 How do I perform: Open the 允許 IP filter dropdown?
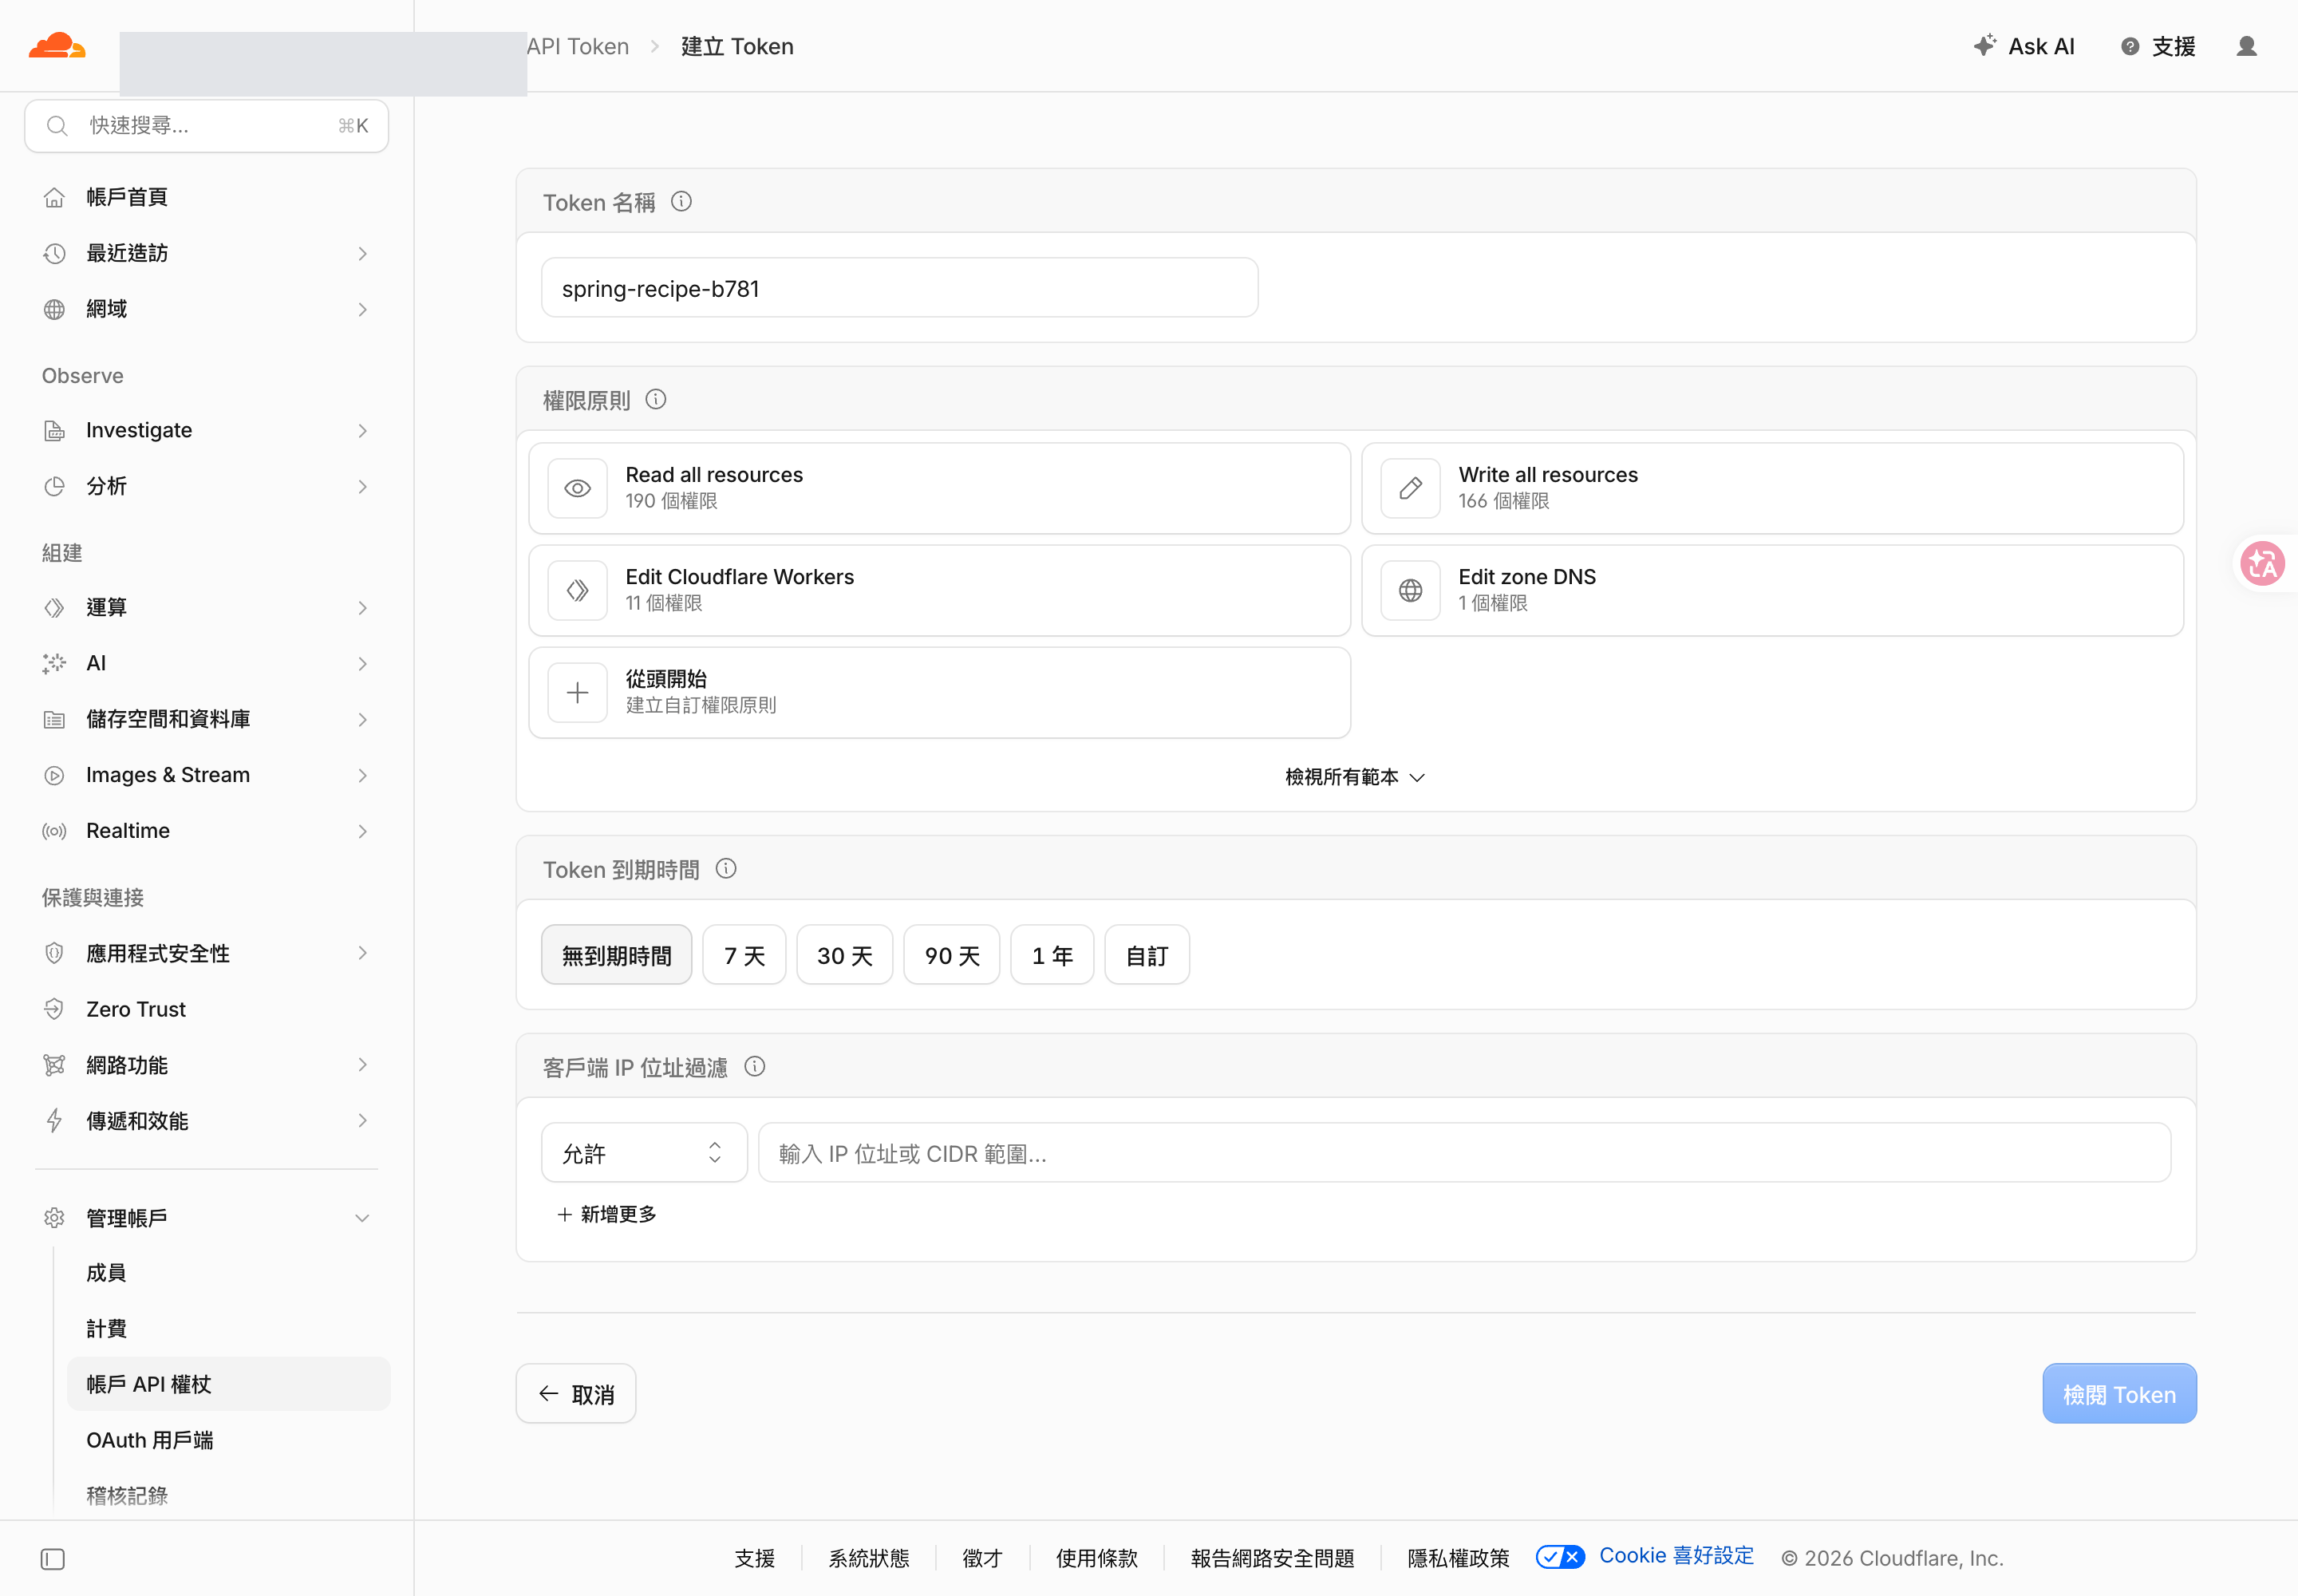tap(644, 1153)
